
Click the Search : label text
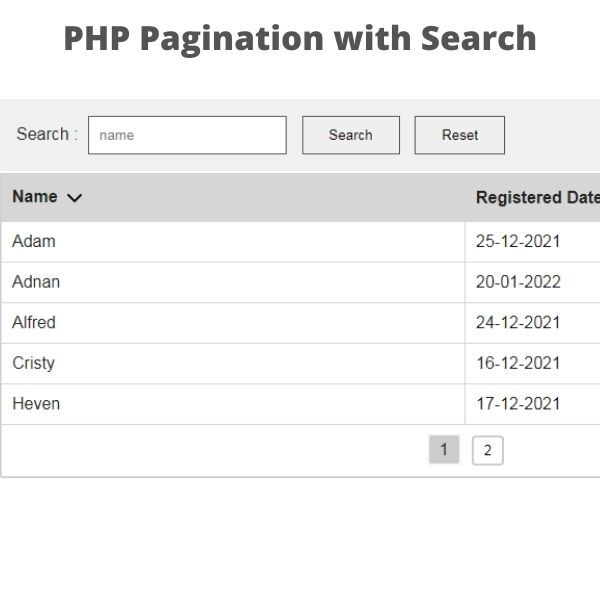coord(47,134)
